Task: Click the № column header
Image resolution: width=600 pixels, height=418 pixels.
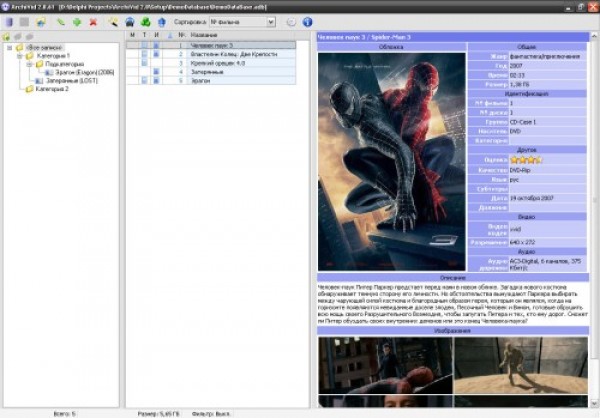Action: 180,36
